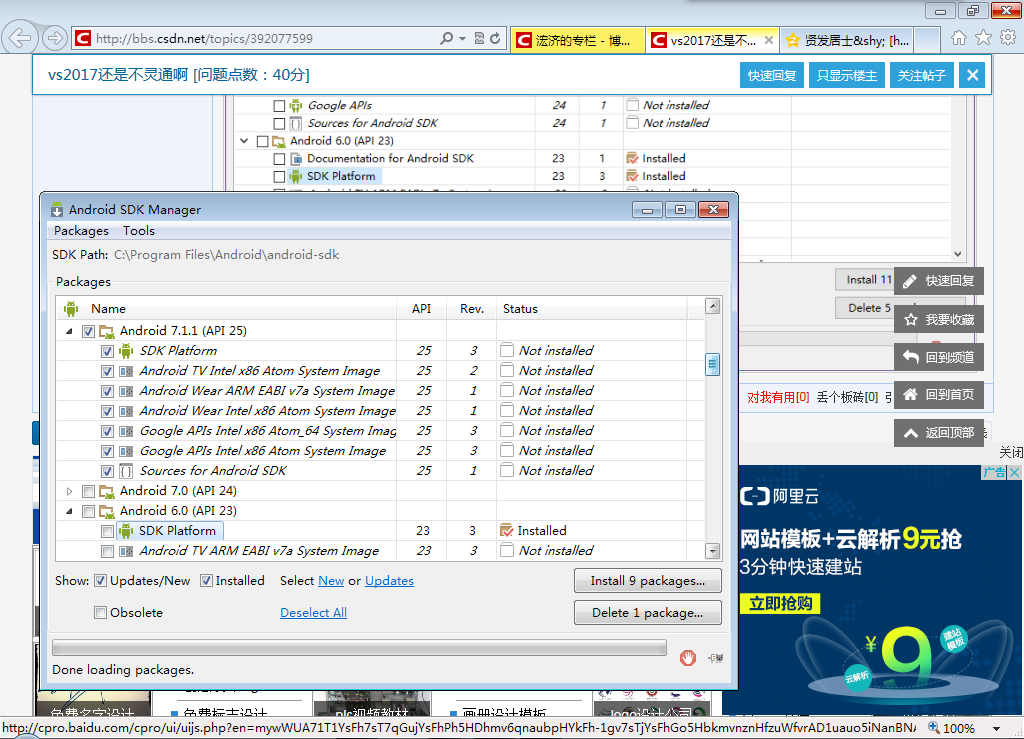Screen dimensions: 1024x739
Task: Click the Android robot icon in Name column header
Action: pos(71,309)
